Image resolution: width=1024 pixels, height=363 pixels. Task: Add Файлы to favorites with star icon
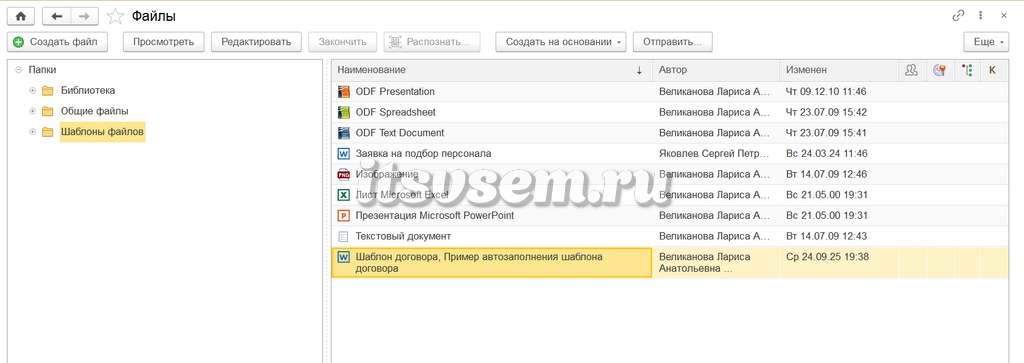click(115, 16)
